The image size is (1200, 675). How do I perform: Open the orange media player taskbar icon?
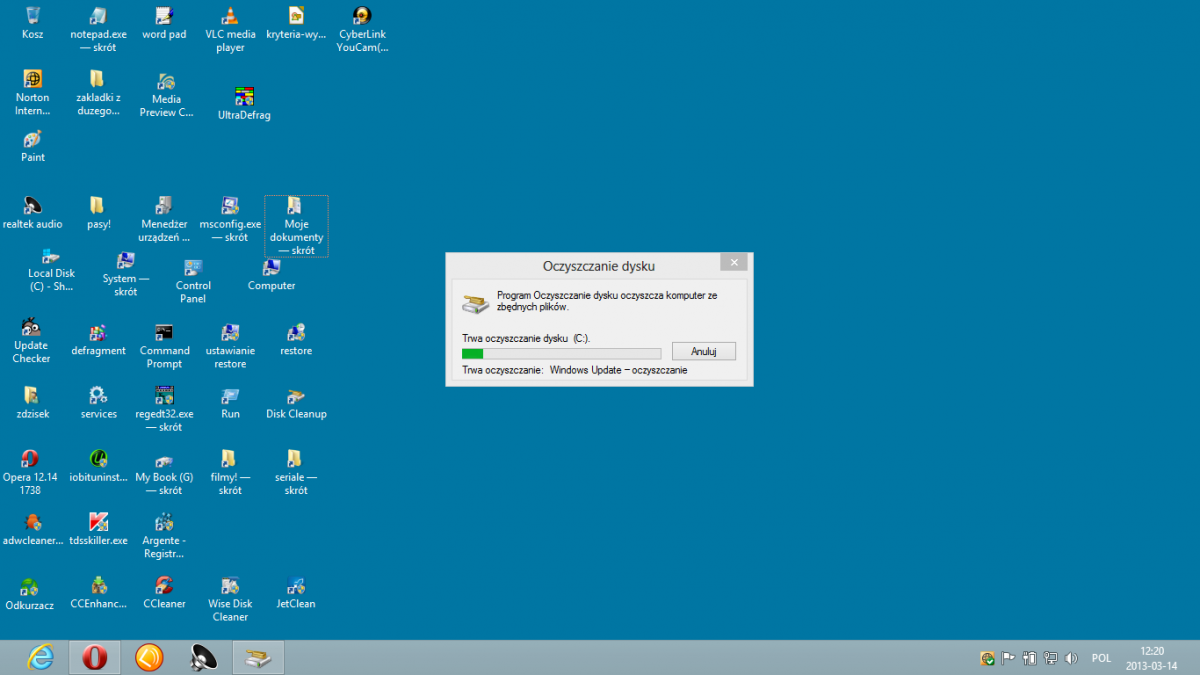coord(149,658)
